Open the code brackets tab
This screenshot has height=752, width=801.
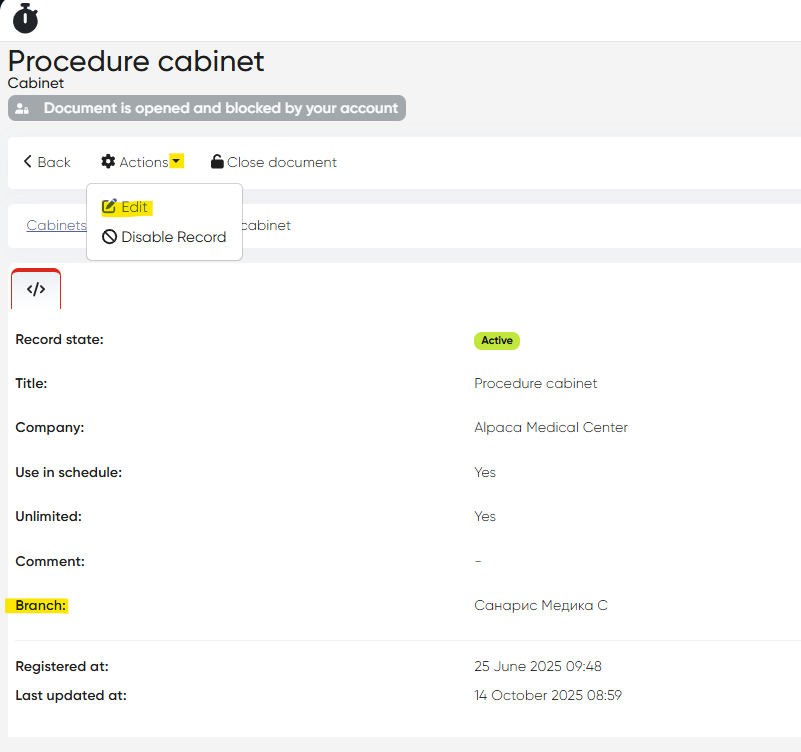(36, 289)
